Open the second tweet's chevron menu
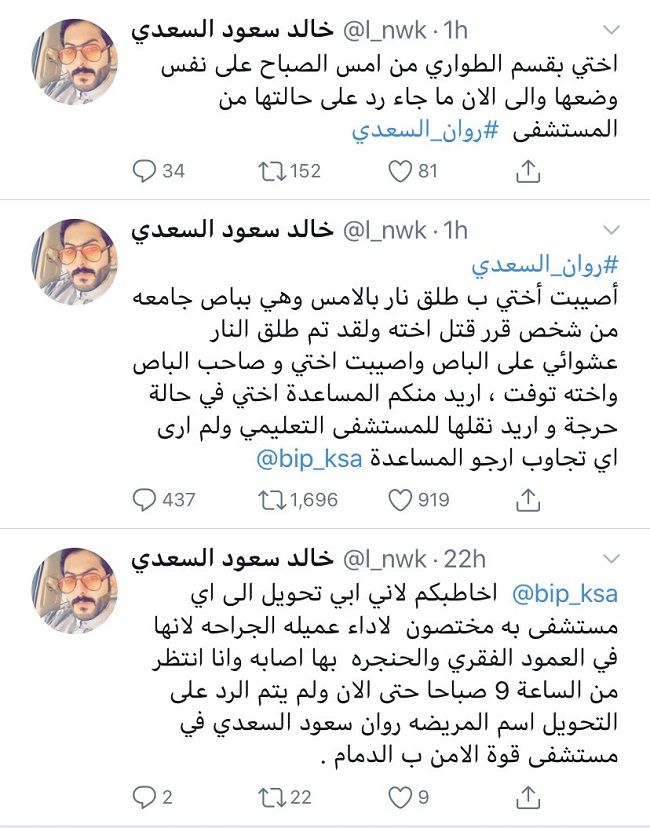 pyautogui.click(x=611, y=230)
